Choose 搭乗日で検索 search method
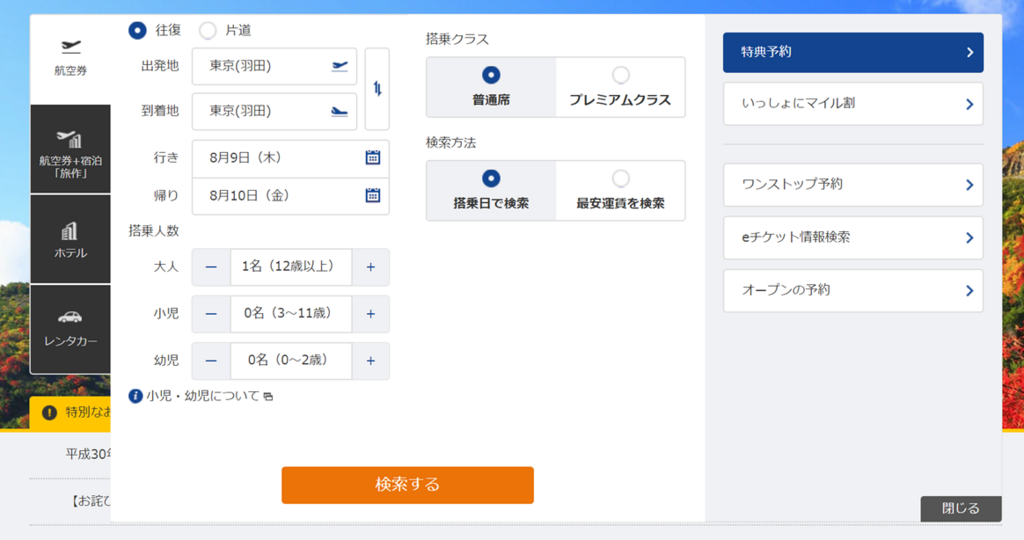The height and width of the screenshot is (540, 1024). (491, 191)
